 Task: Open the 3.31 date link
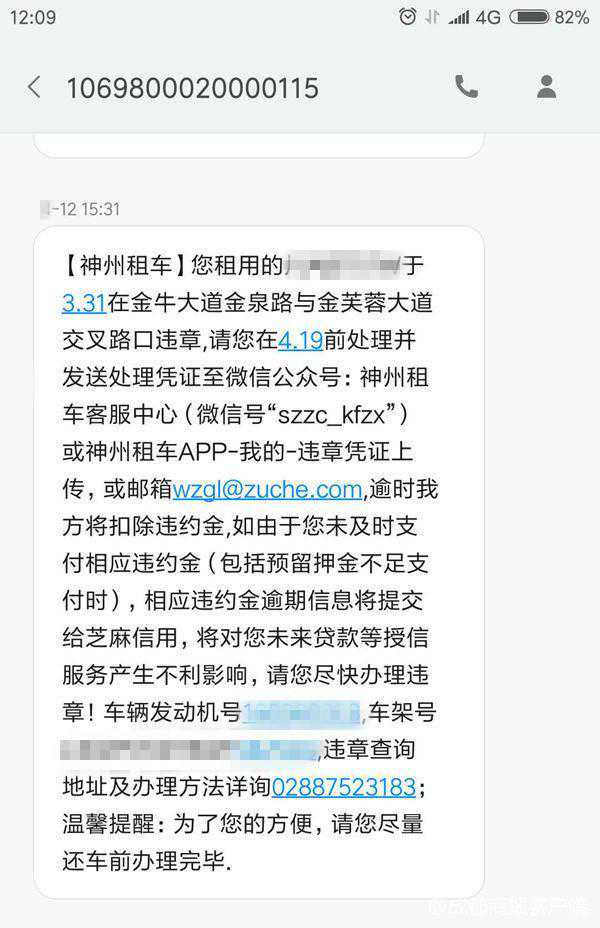click(84, 304)
